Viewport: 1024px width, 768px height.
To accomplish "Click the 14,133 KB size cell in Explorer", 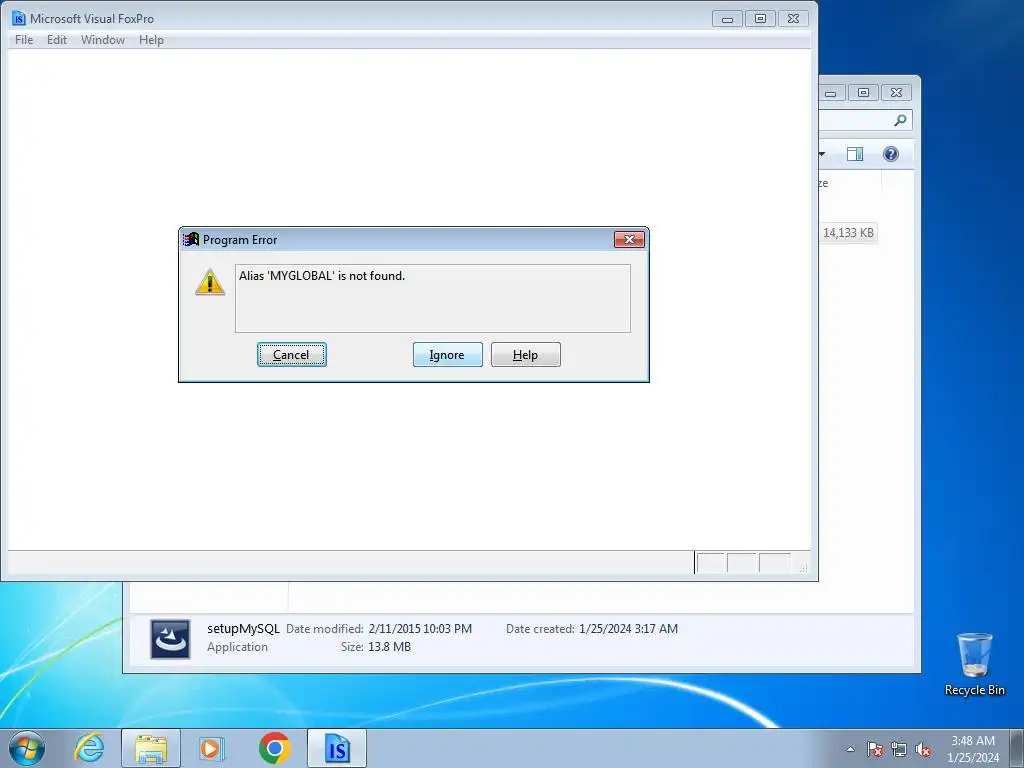I will [848, 232].
